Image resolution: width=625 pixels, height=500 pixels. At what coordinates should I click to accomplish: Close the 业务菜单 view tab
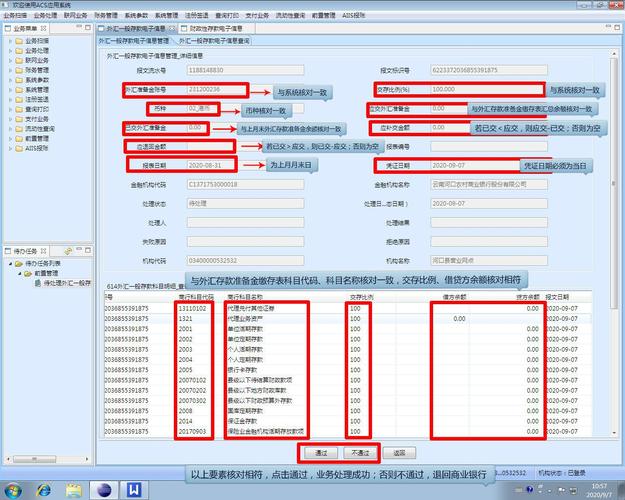pos(43,28)
